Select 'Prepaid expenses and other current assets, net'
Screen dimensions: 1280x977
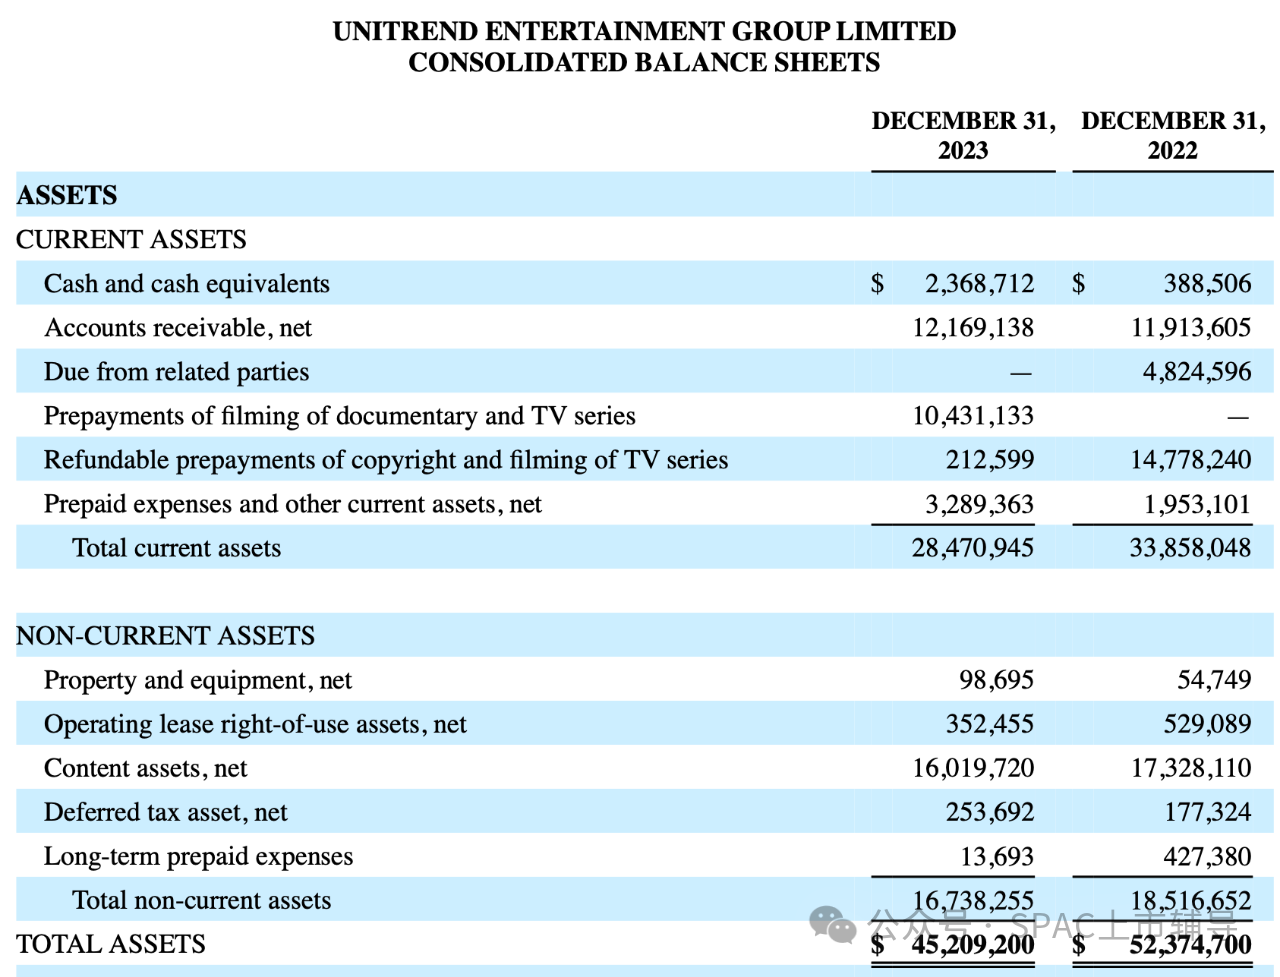click(x=293, y=504)
